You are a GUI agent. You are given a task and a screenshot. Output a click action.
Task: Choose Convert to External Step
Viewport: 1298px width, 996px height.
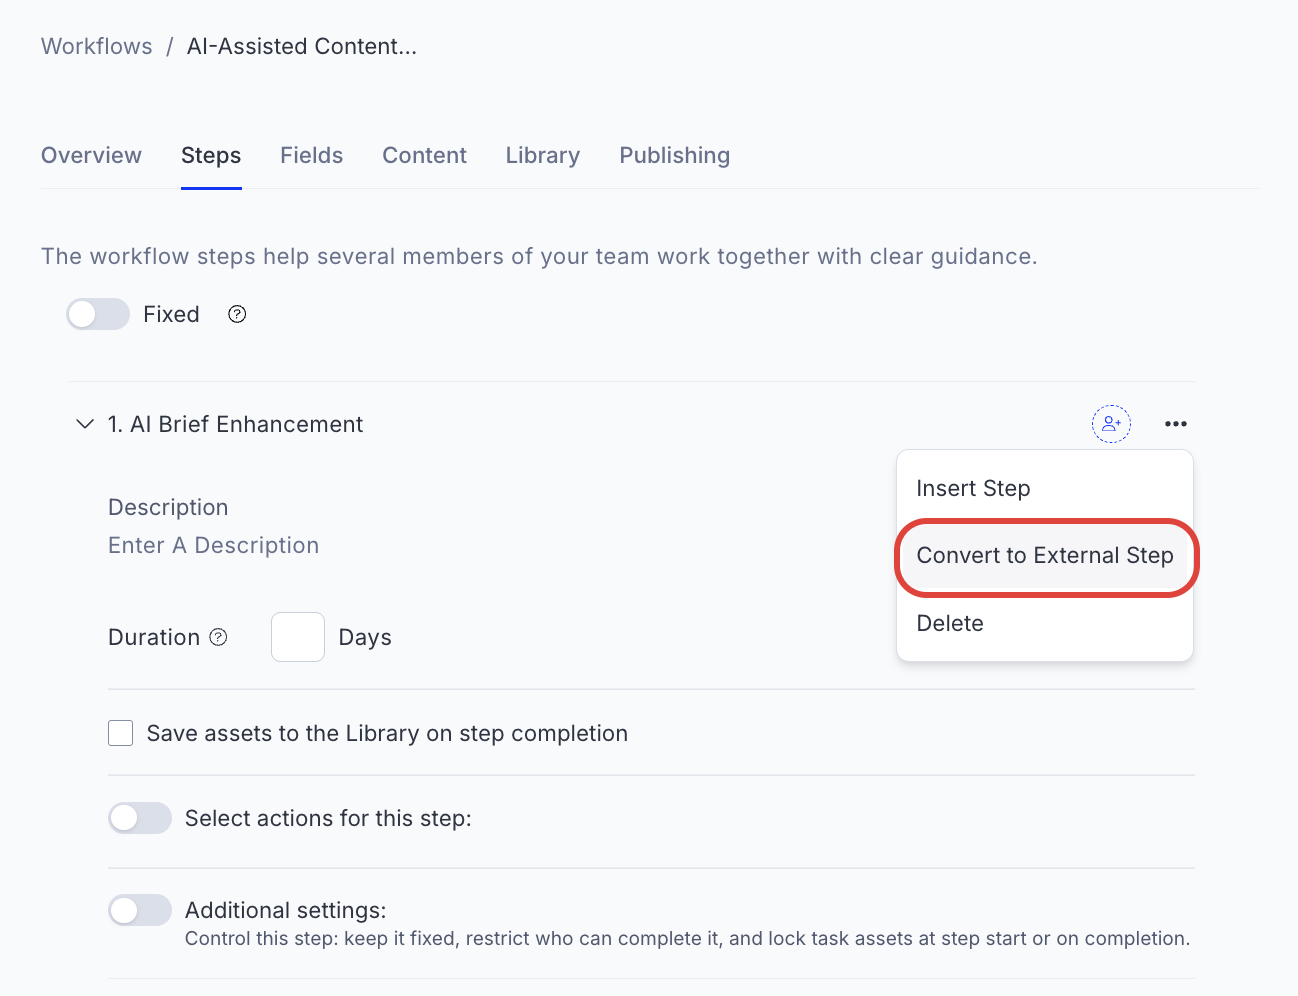pos(1045,556)
